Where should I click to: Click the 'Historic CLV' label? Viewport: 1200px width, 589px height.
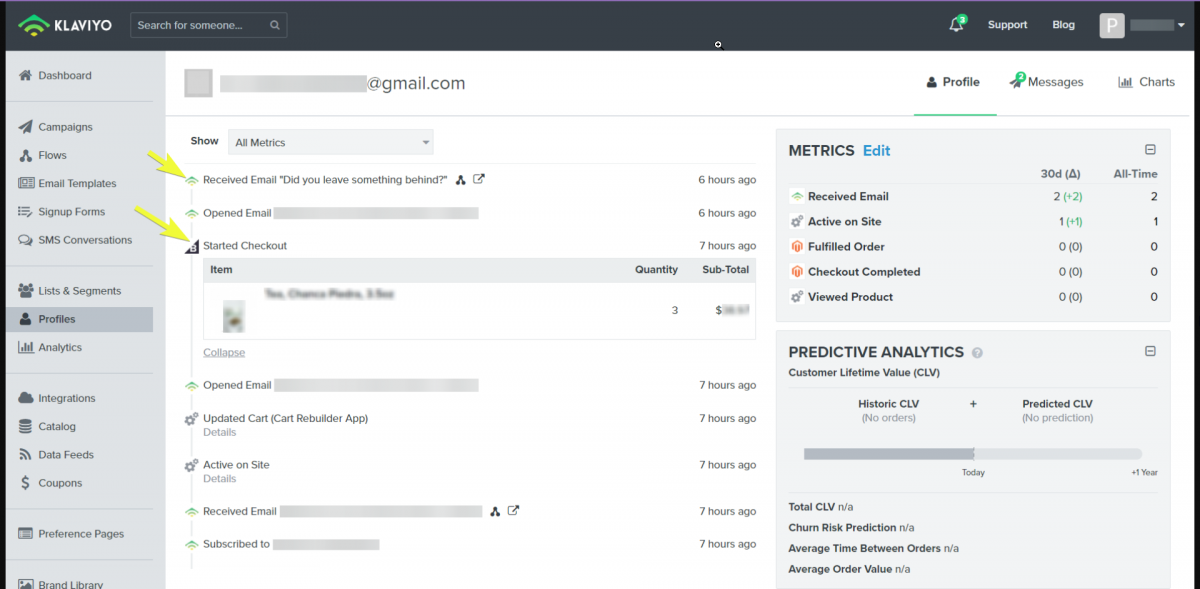(x=888, y=404)
